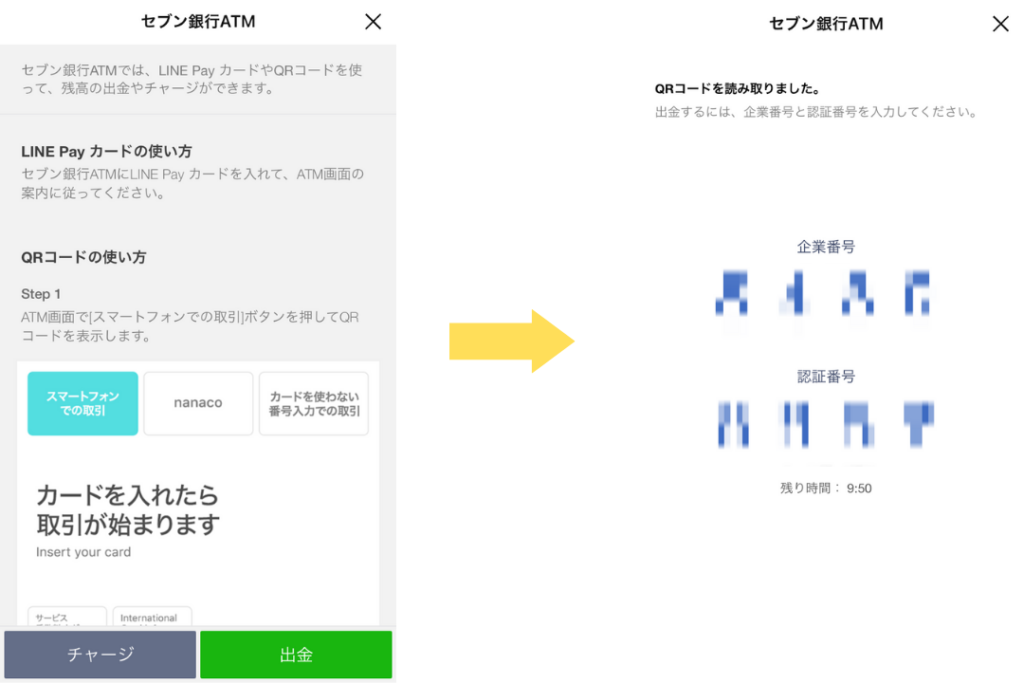
Task: Tap the green 出金 withdraw button
Action: coord(296,654)
